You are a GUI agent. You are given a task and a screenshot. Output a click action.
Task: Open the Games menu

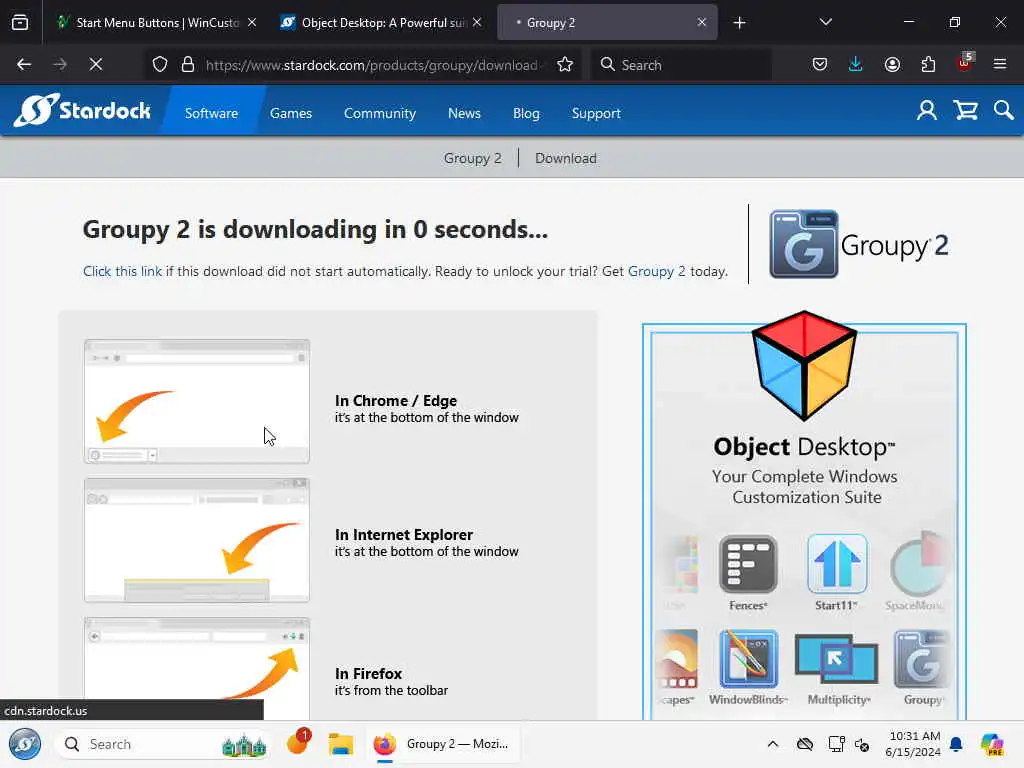pyautogui.click(x=291, y=113)
